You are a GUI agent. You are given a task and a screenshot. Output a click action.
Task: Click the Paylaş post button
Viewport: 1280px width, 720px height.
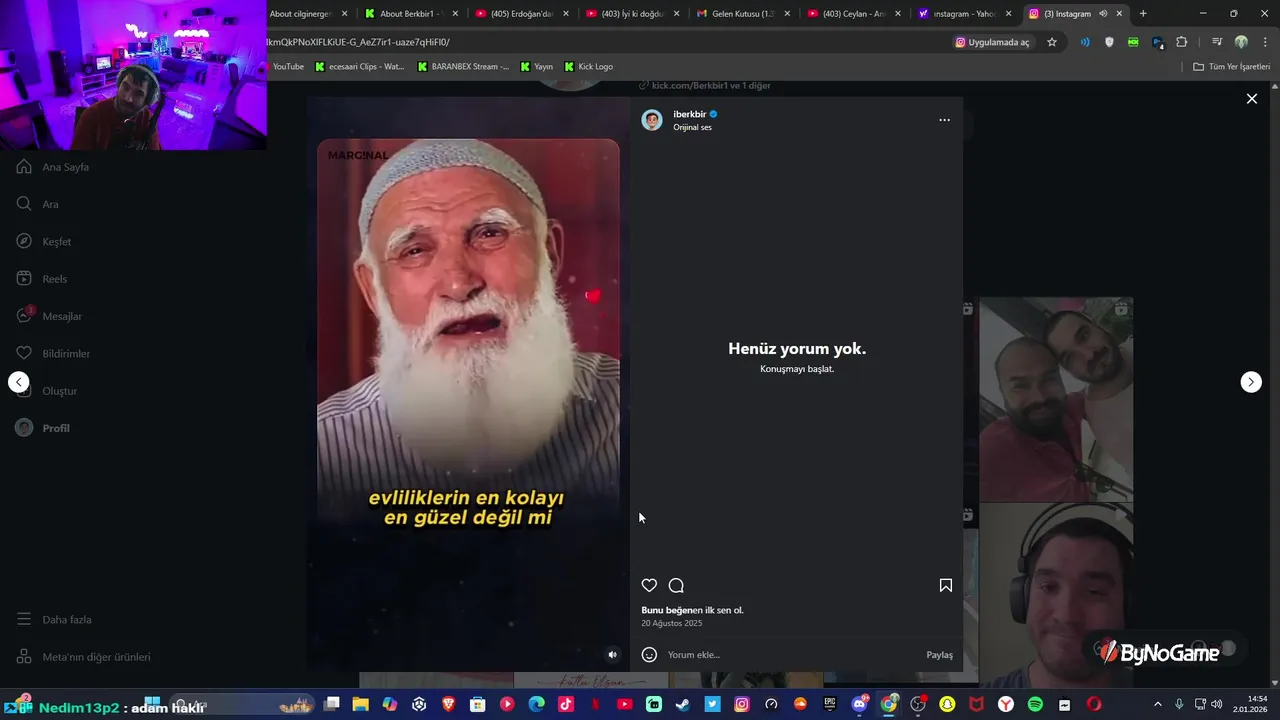pos(939,655)
